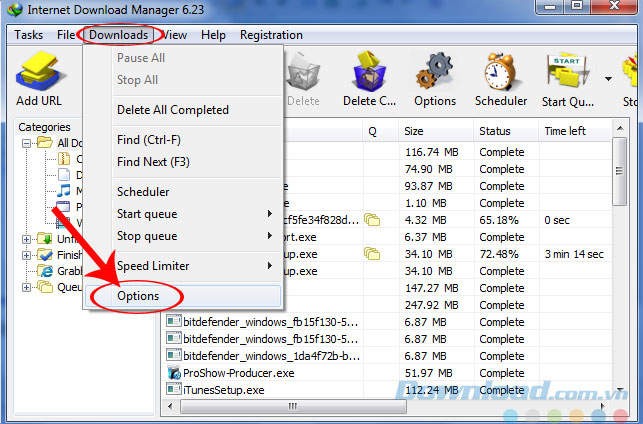Click the vertical scrollbar up arrow
The height and width of the screenshot is (424, 643).
point(620,128)
